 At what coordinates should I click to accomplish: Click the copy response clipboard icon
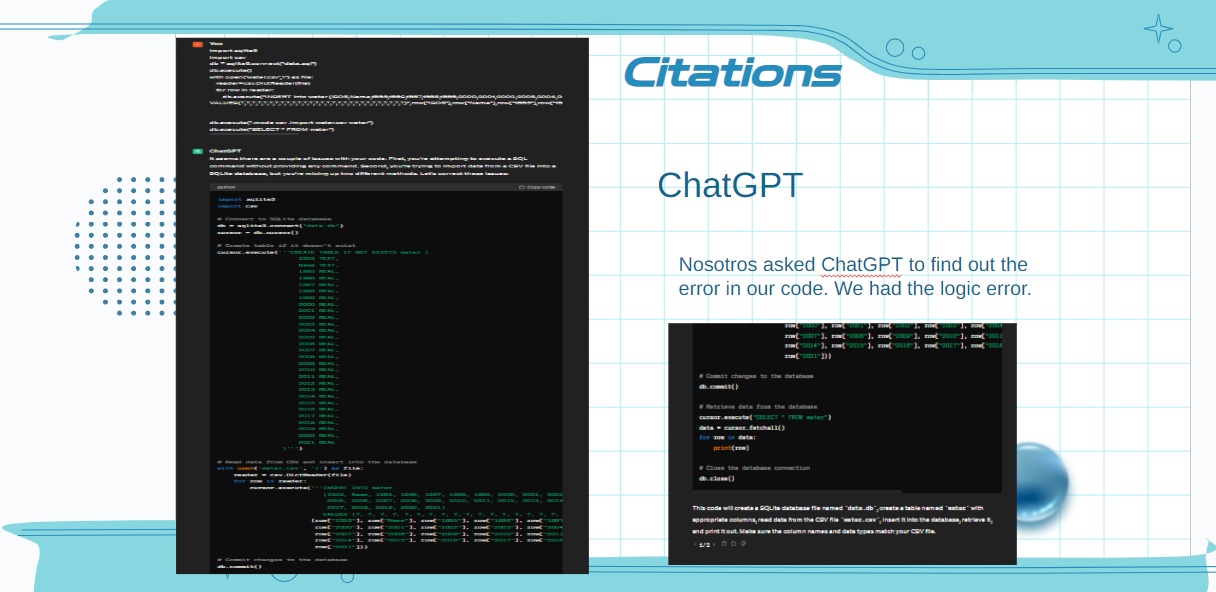[x=724, y=543]
